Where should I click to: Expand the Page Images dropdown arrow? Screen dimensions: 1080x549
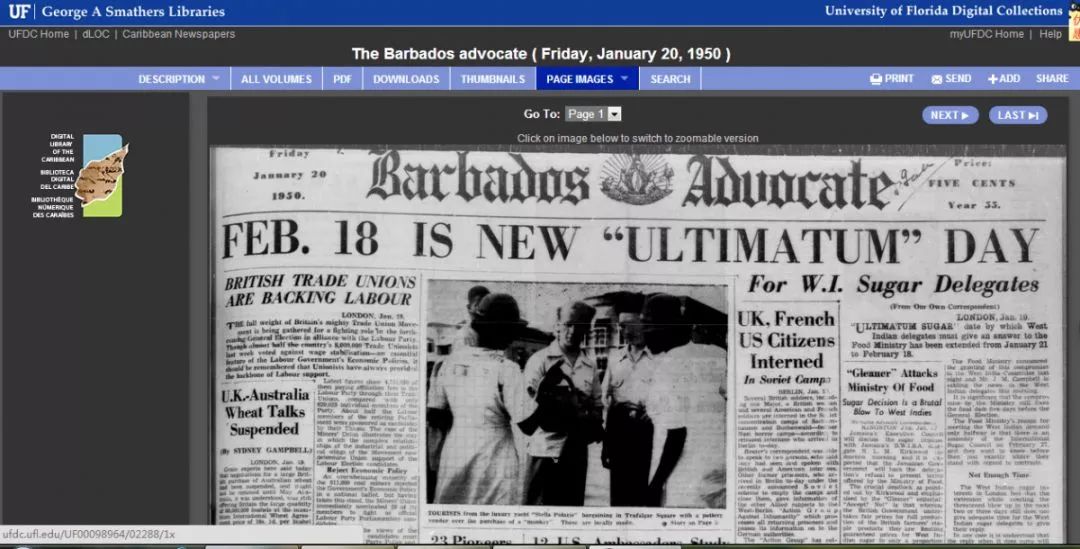click(625, 79)
